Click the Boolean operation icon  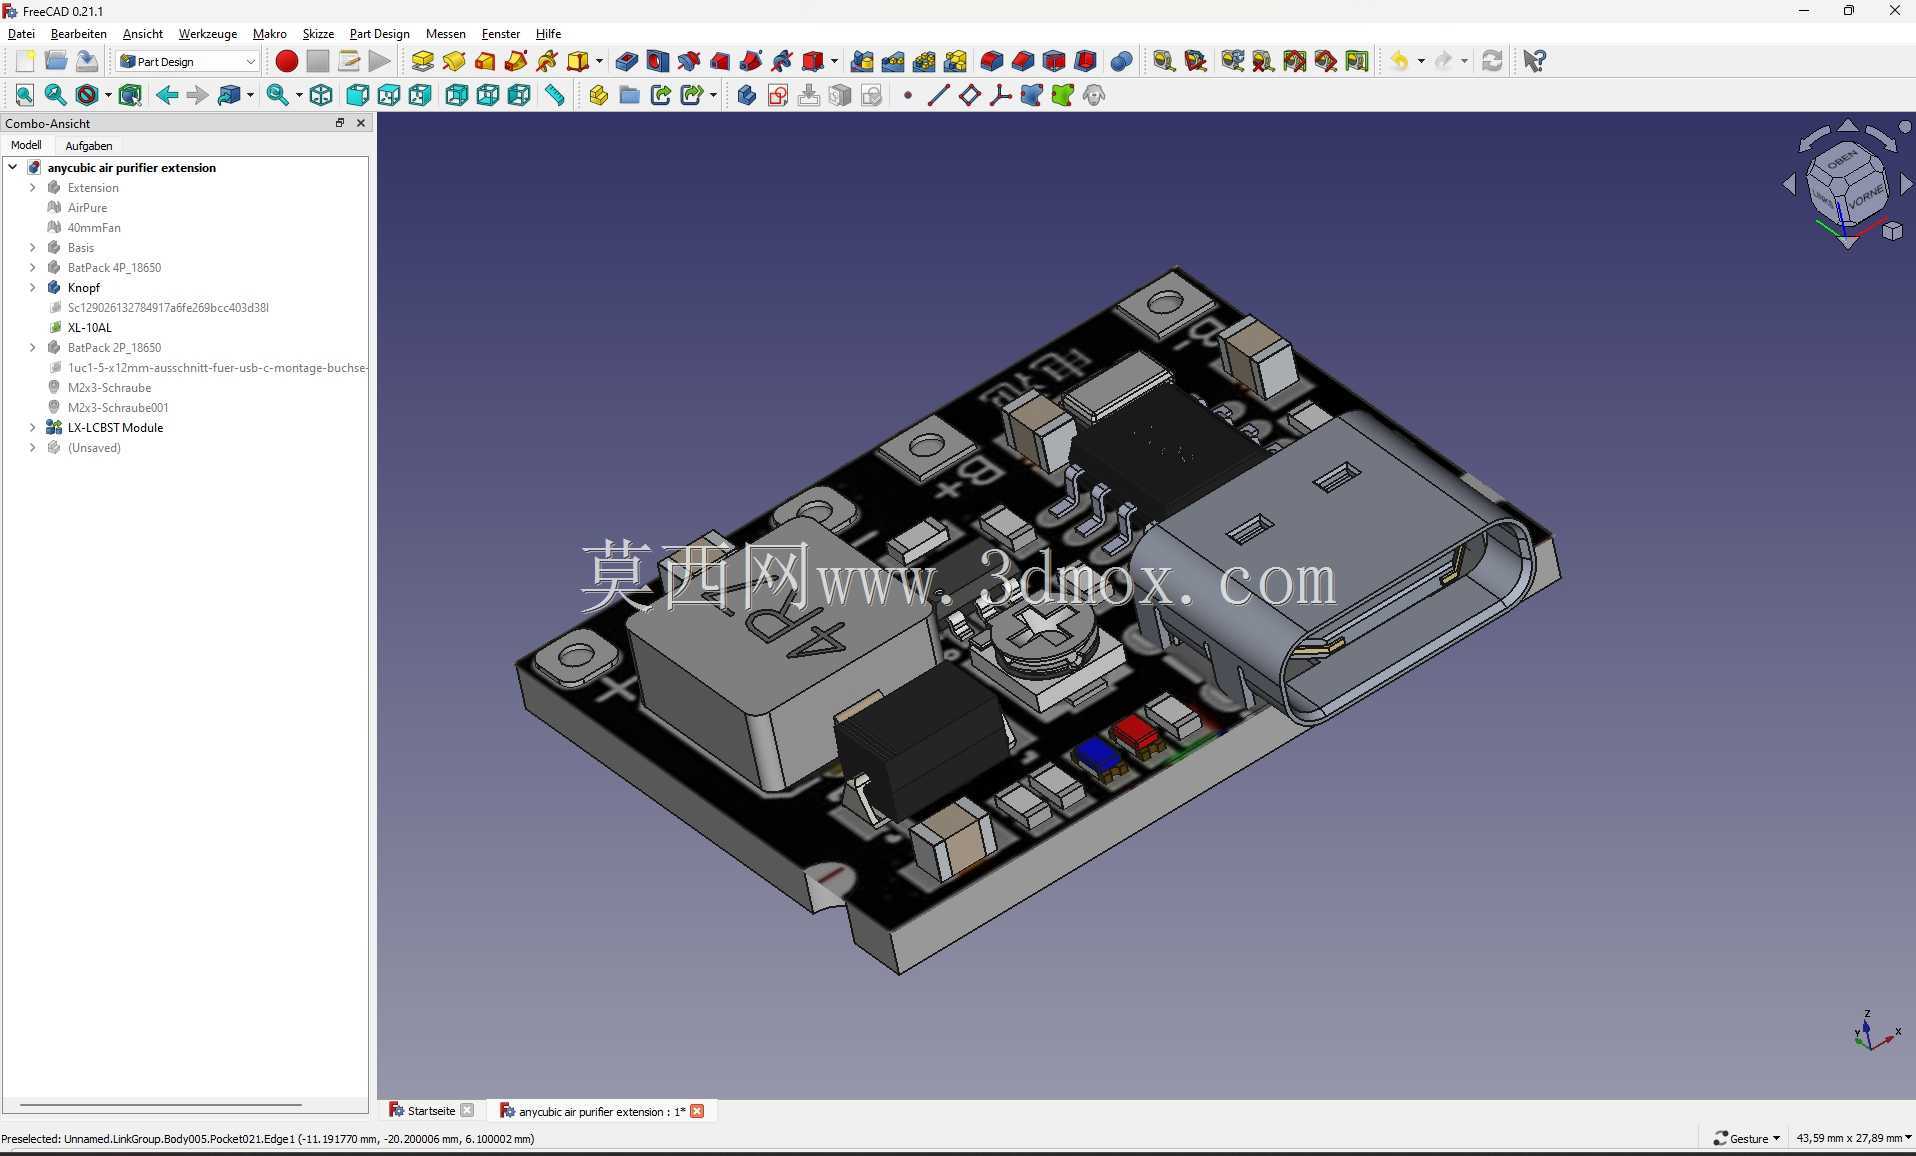click(x=1121, y=61)
